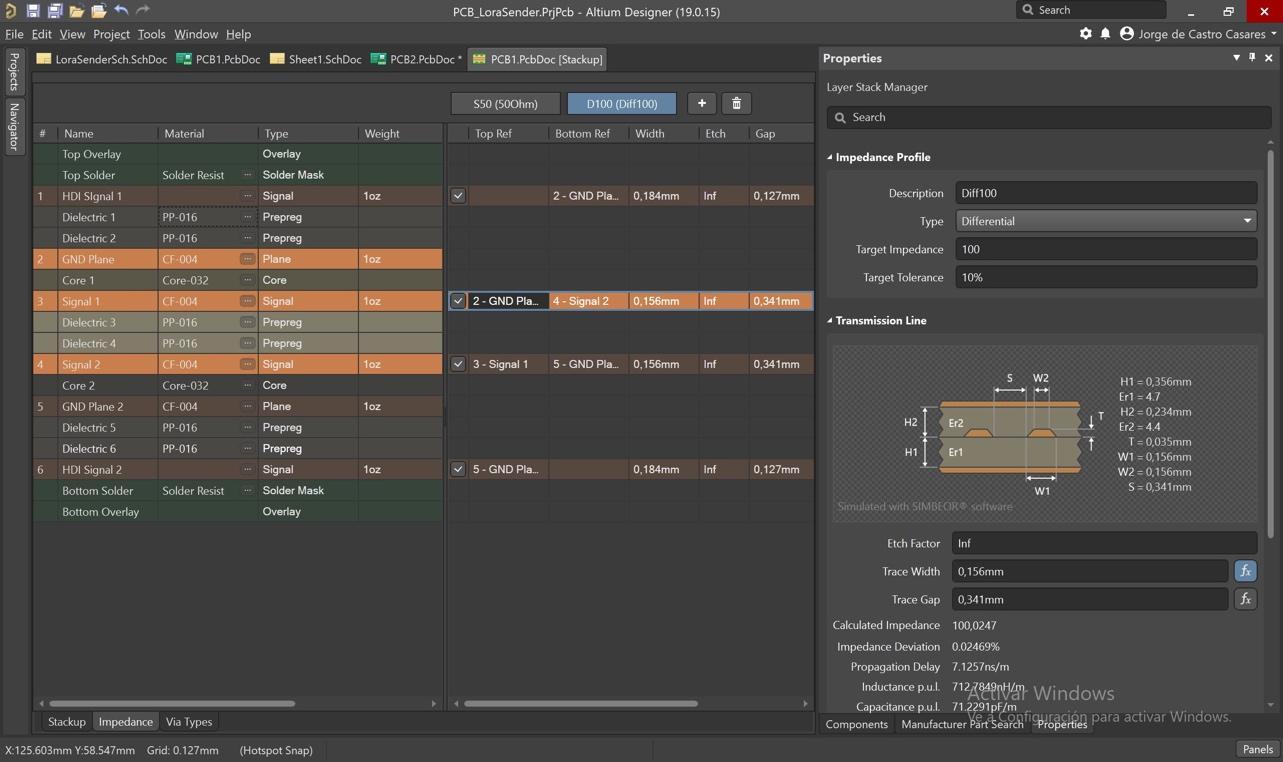The image size is (1283, 762).
Task: Click the Properties panel vertical scrollbar
Action: [x=1270, y=345]
